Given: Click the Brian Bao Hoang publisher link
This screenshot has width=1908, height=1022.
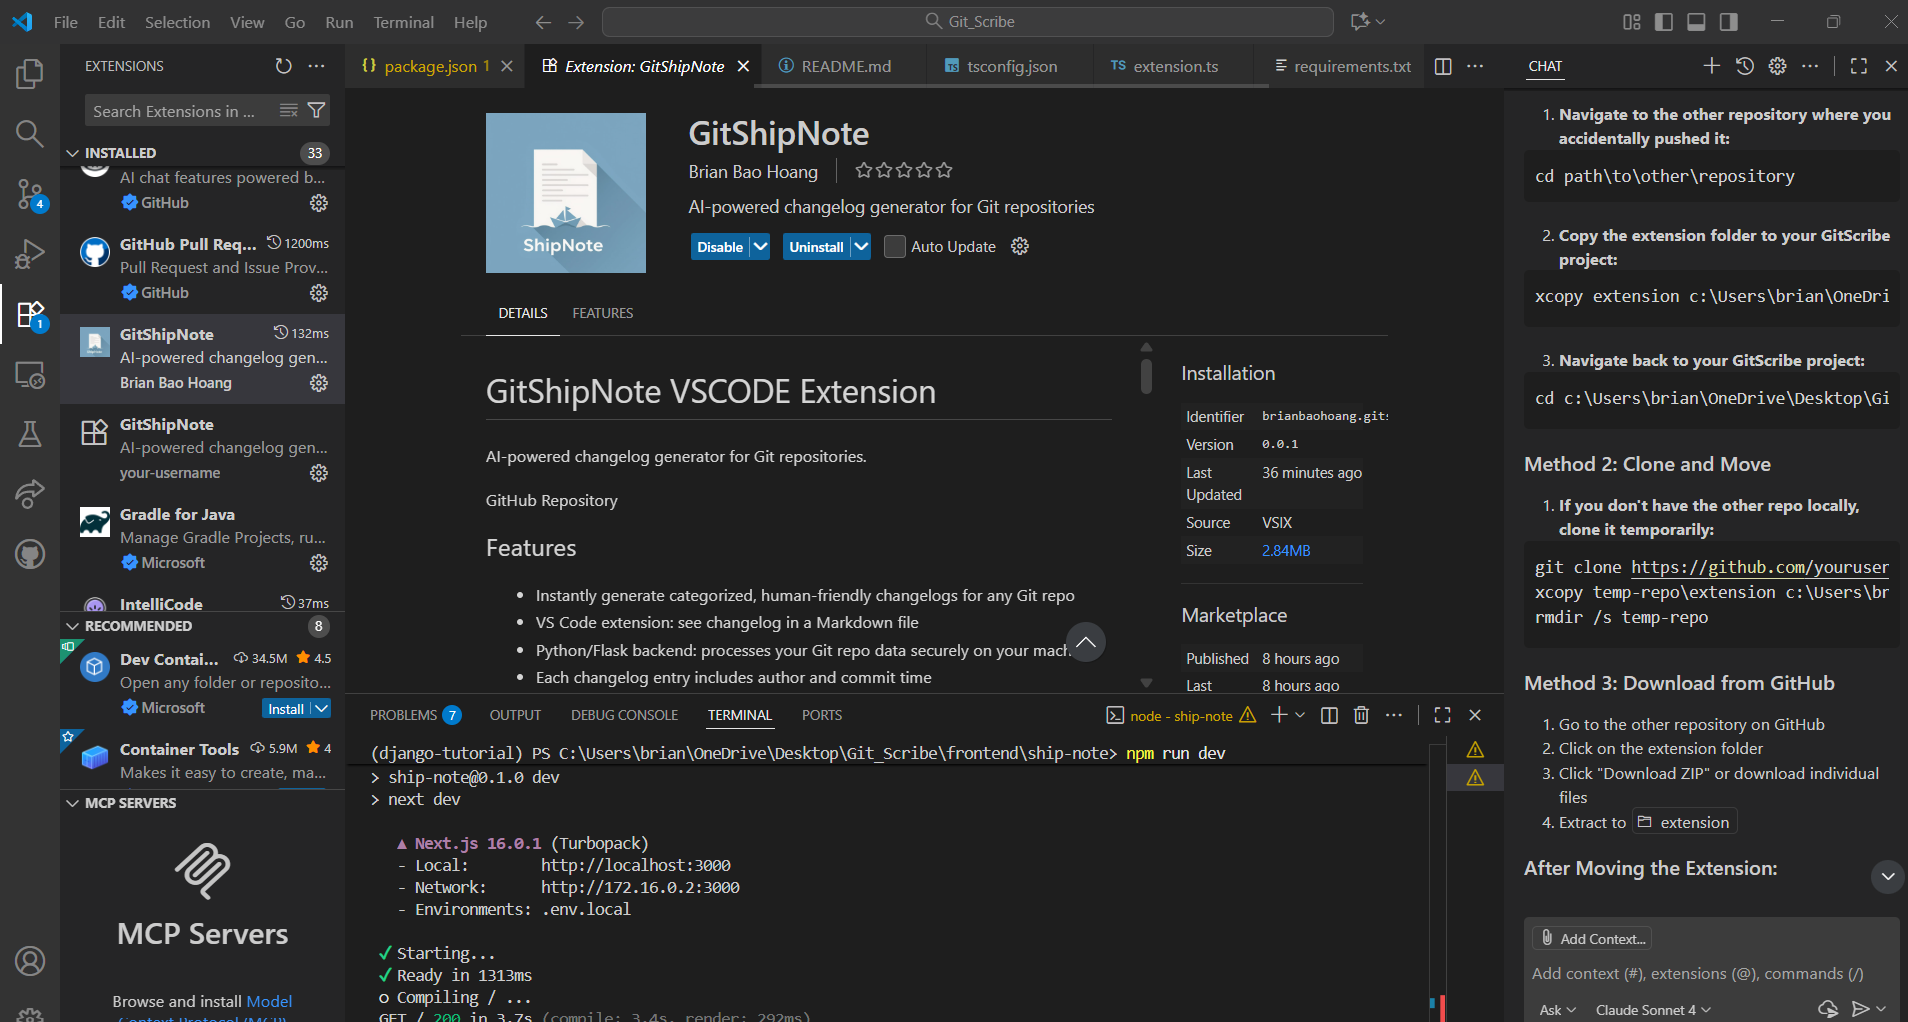Looking at the screenshot, I should click(753, 171).
